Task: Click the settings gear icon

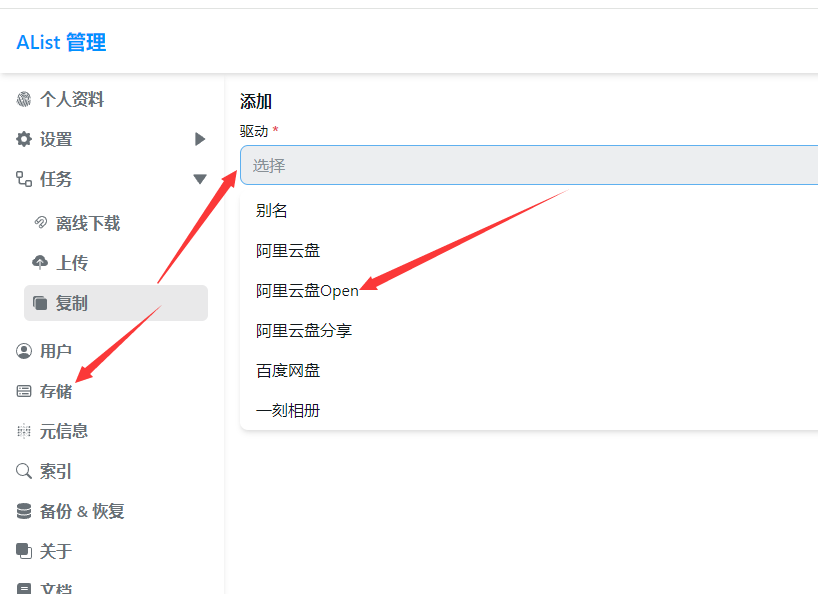Action: click(x=23, y=139)
